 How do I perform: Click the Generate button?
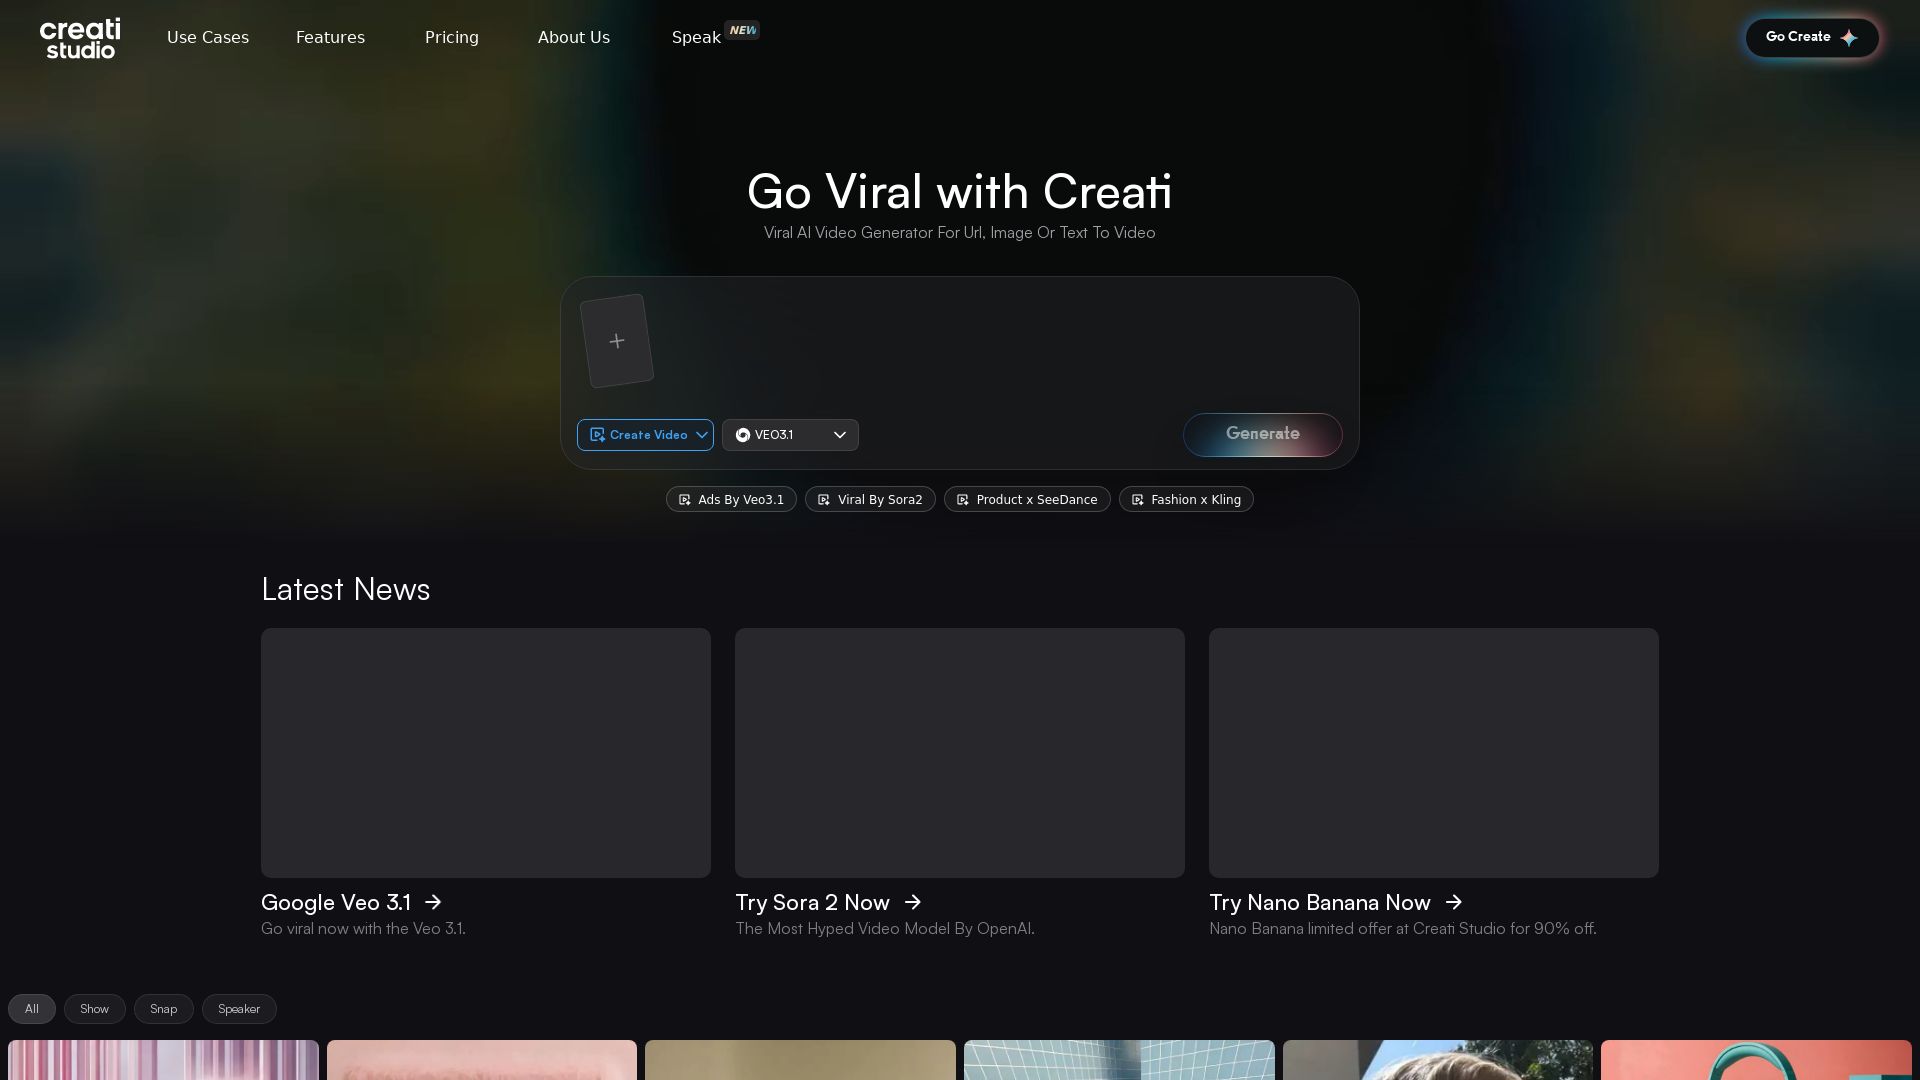tap(1262, 434)
